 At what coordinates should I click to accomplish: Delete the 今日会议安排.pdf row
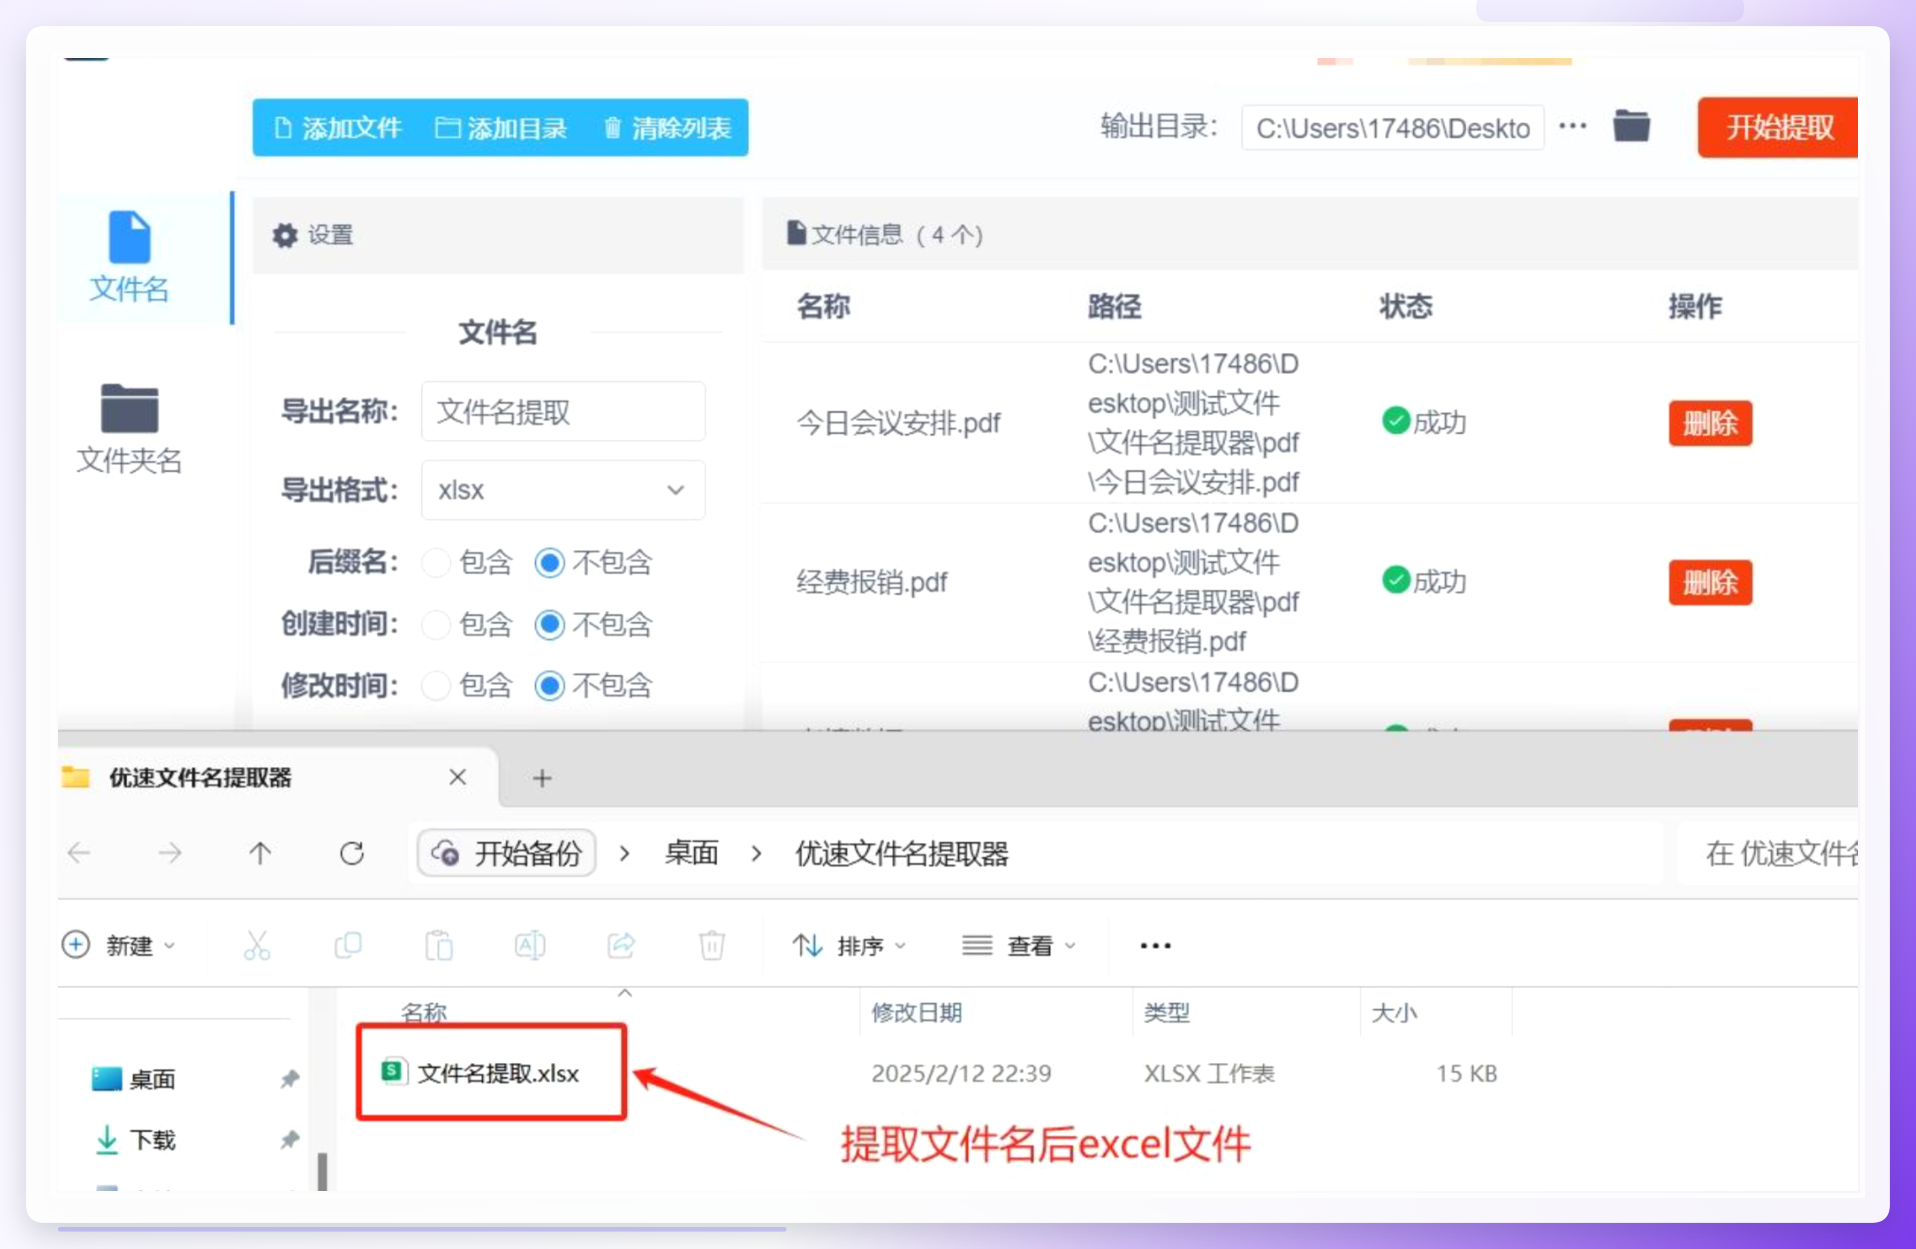(x=1710, y=423)
